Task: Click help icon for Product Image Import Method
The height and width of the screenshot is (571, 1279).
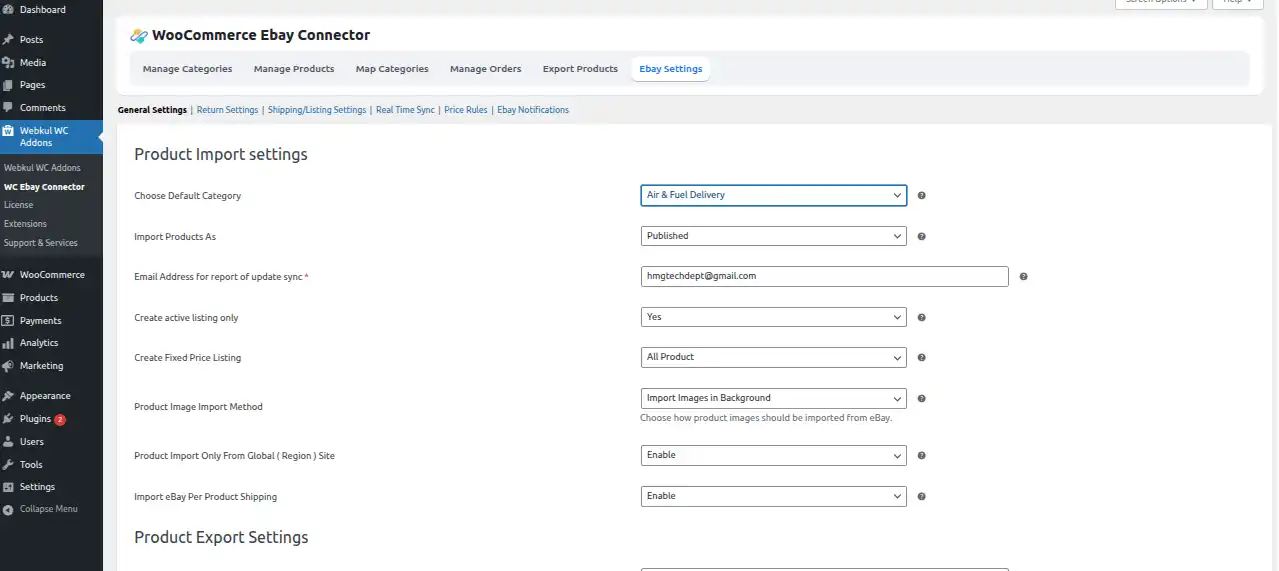Action: [921, 398]
